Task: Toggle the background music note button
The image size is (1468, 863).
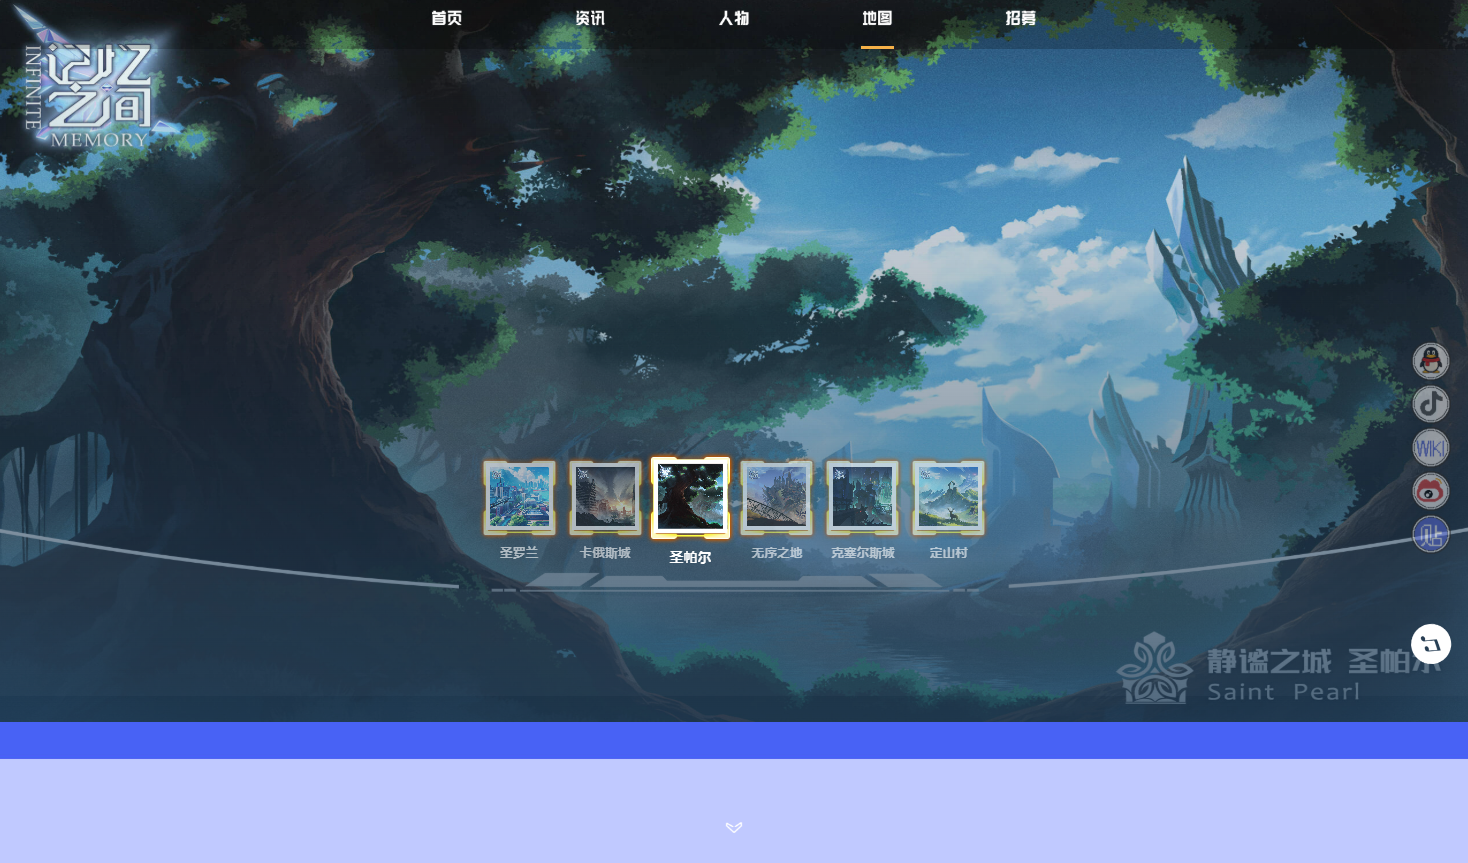Action: coord(1430,644)
